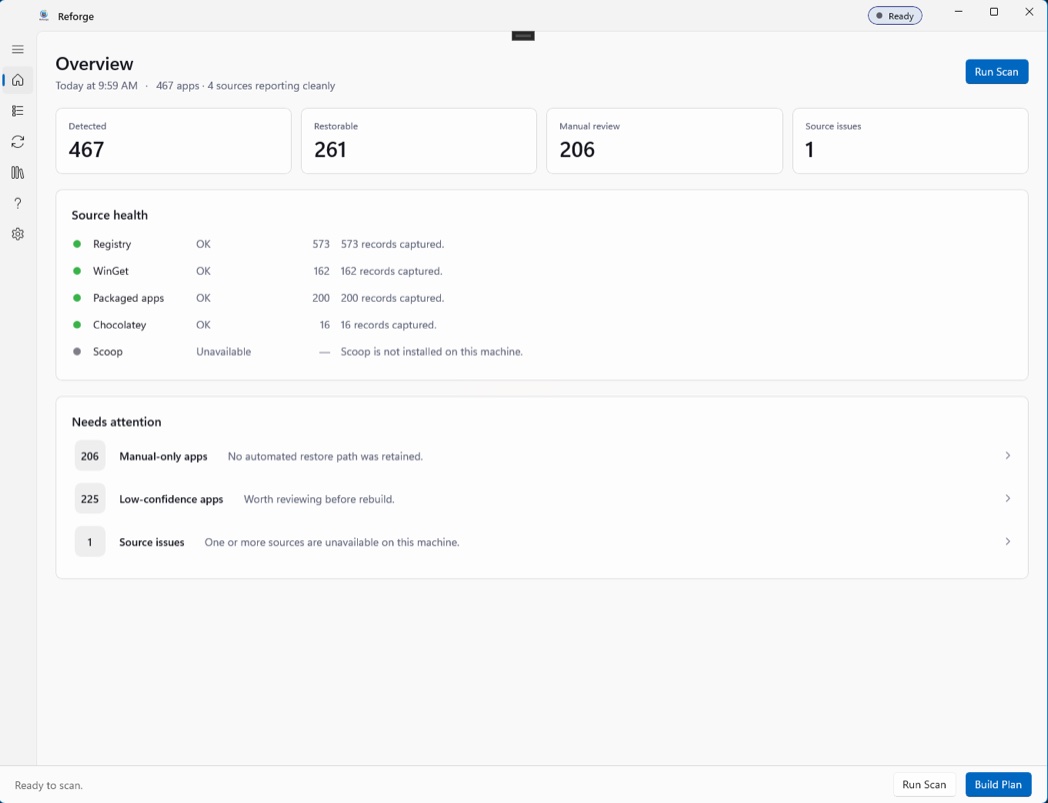The height and width of the screenshot is (803, 1048).
Task: Click 'Scoop is not installed on this machine.'
Action: point(432,352)
